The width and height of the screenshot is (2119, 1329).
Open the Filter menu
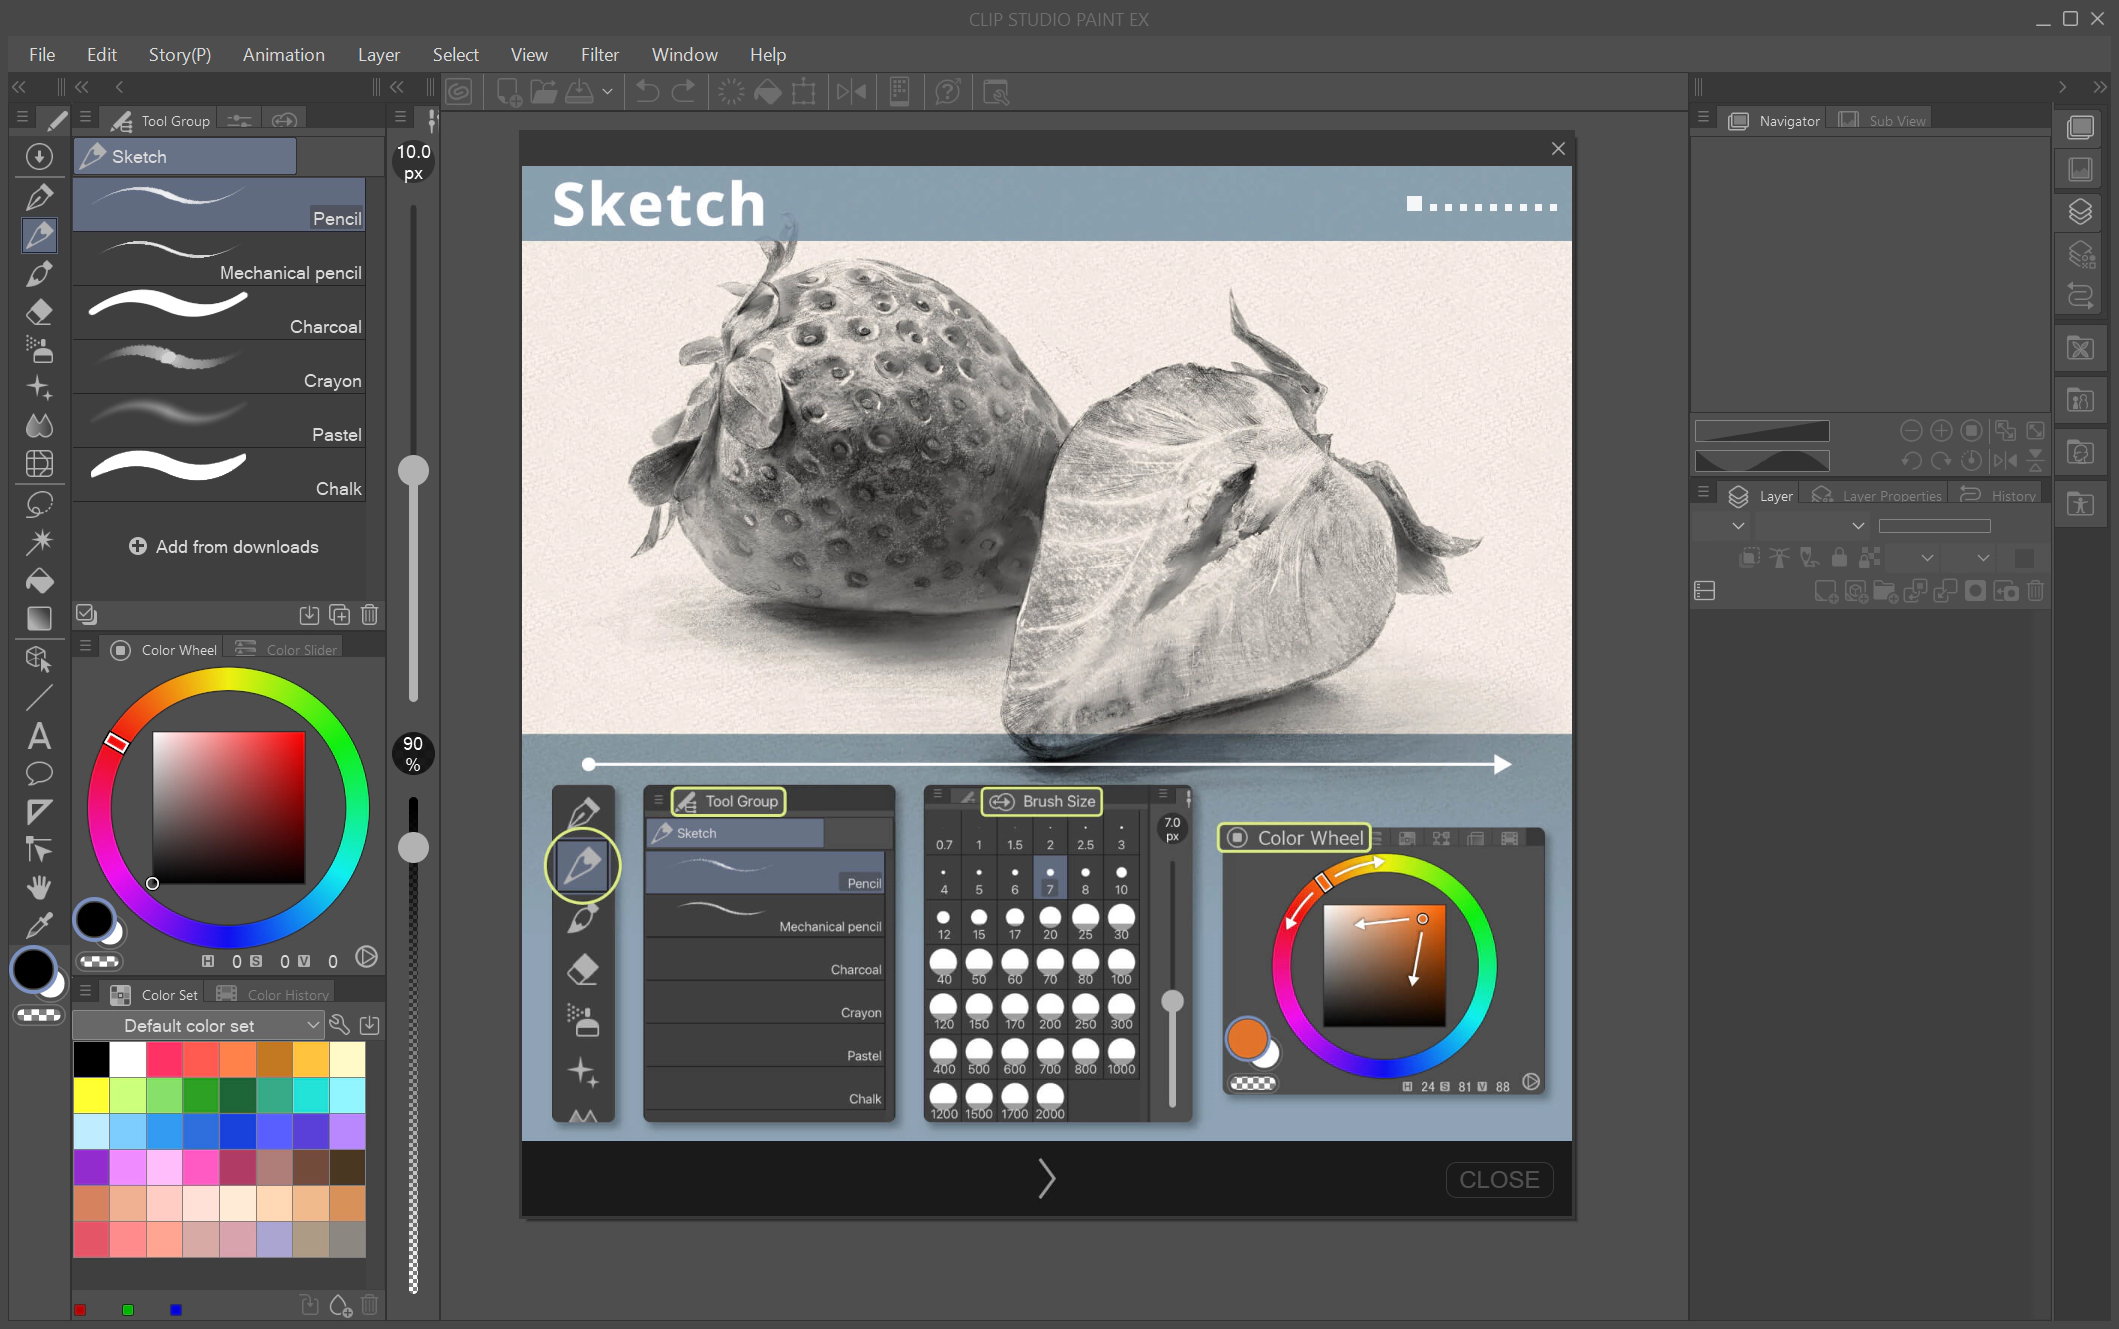pyautogui.click(x=600, y=55)
